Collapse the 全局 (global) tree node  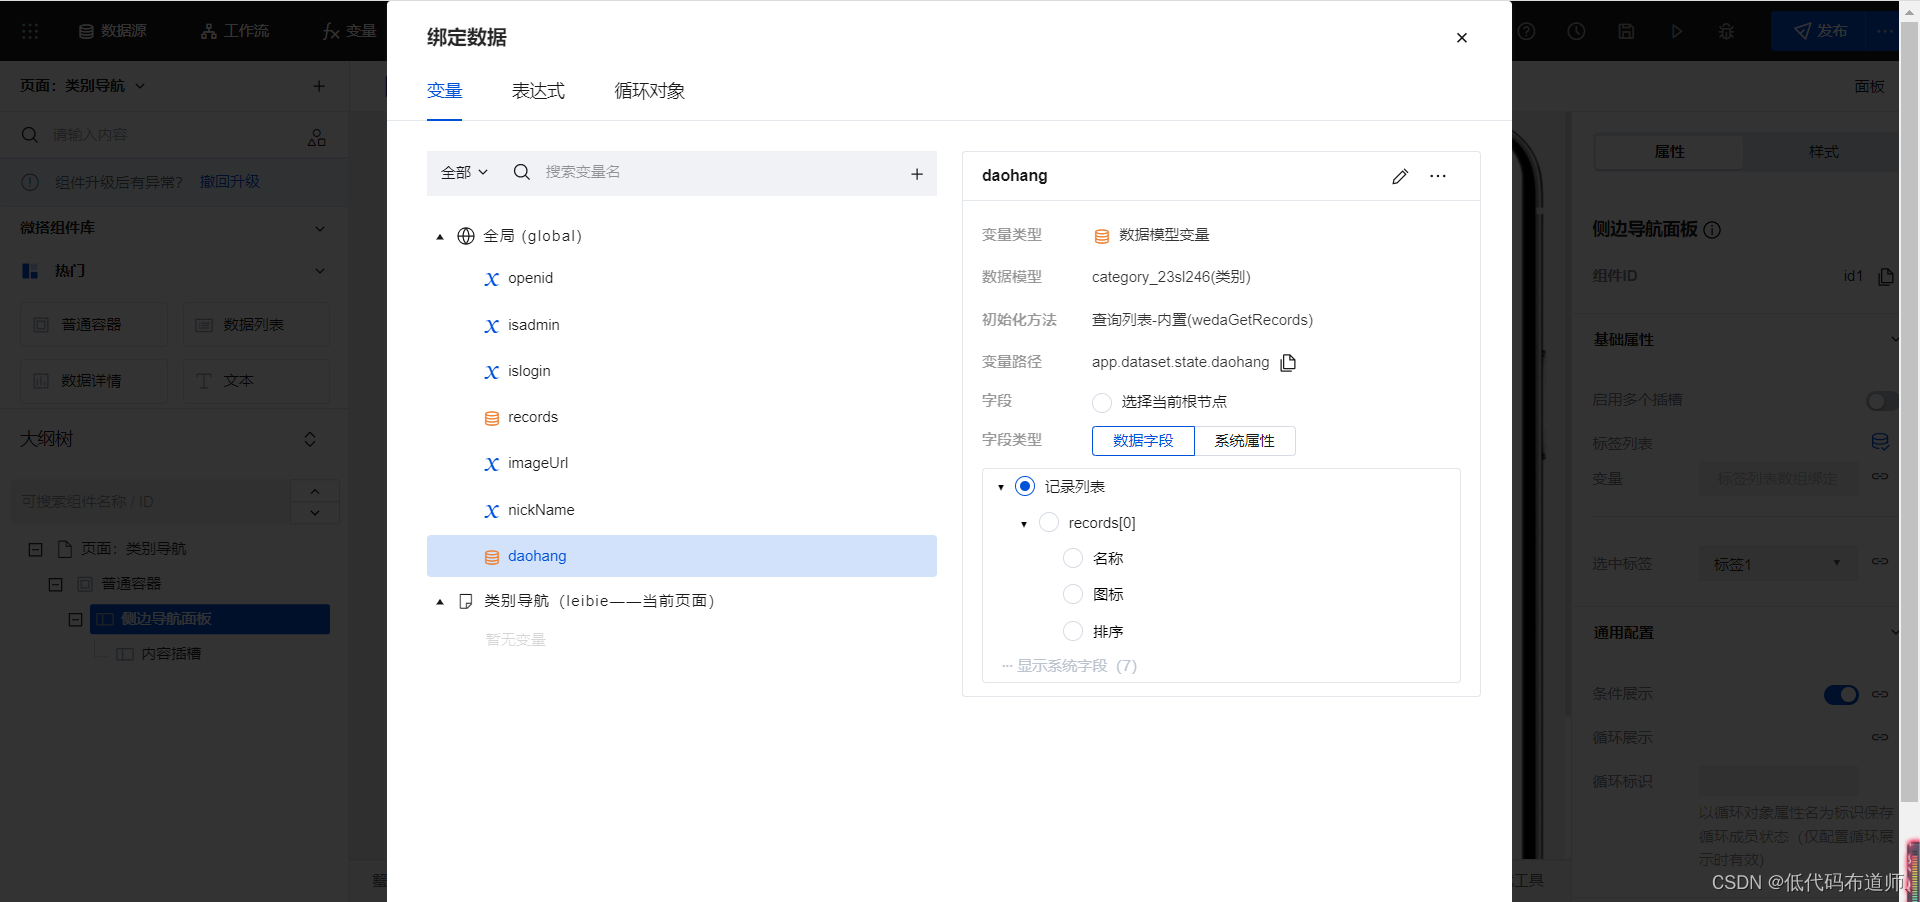coord(439,237)
